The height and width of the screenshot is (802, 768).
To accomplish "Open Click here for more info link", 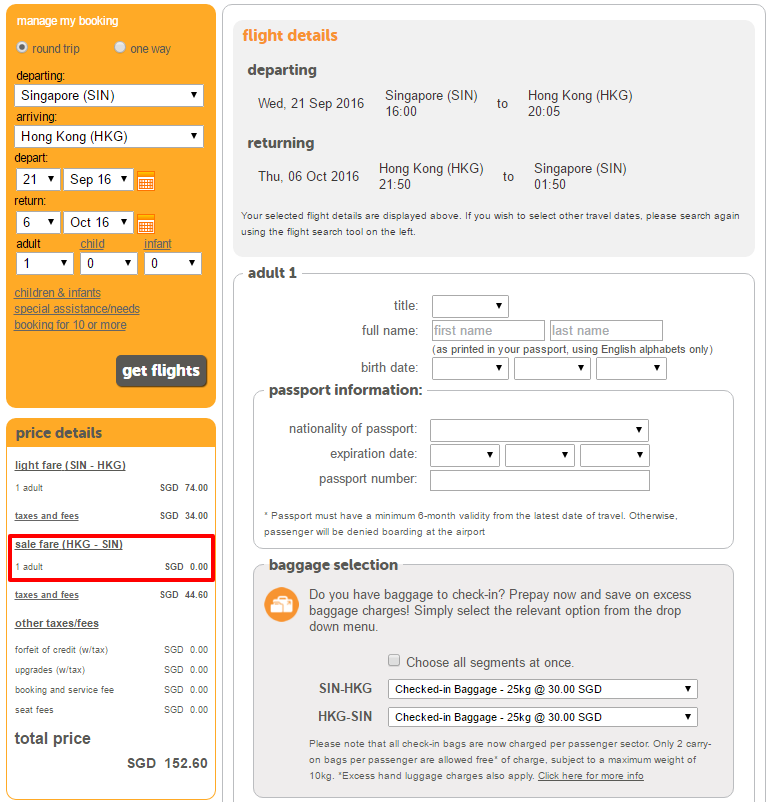I will 591,776.
